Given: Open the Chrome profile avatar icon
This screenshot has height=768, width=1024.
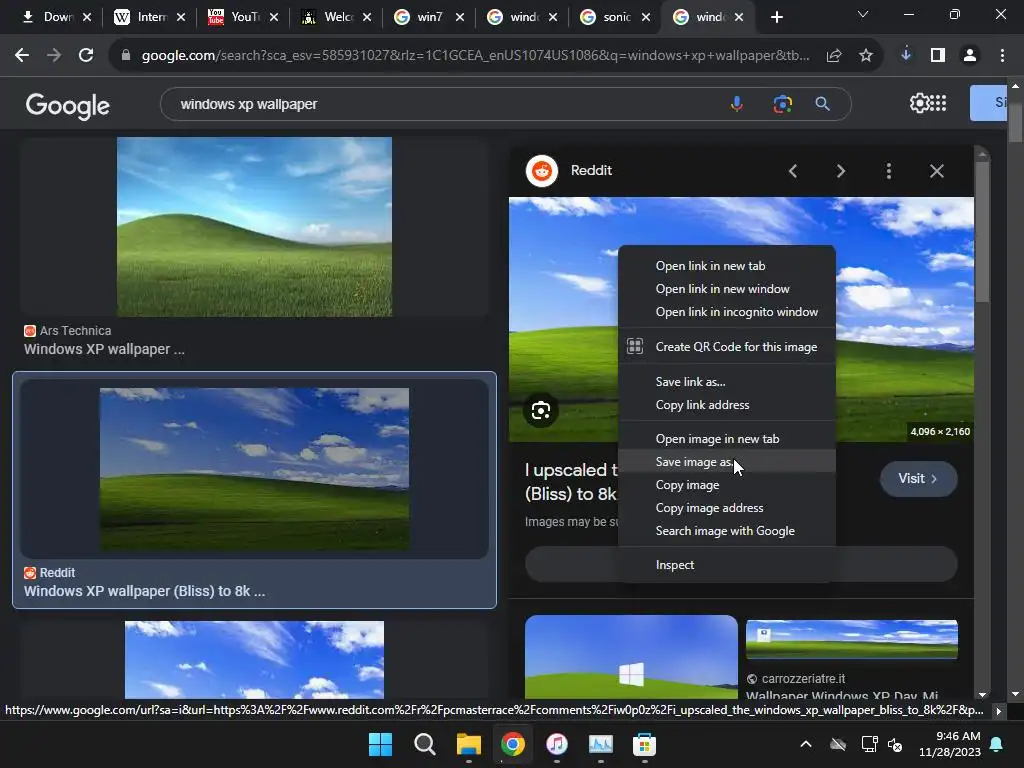Looking at the screenshot, I should [x=970, y=56].
